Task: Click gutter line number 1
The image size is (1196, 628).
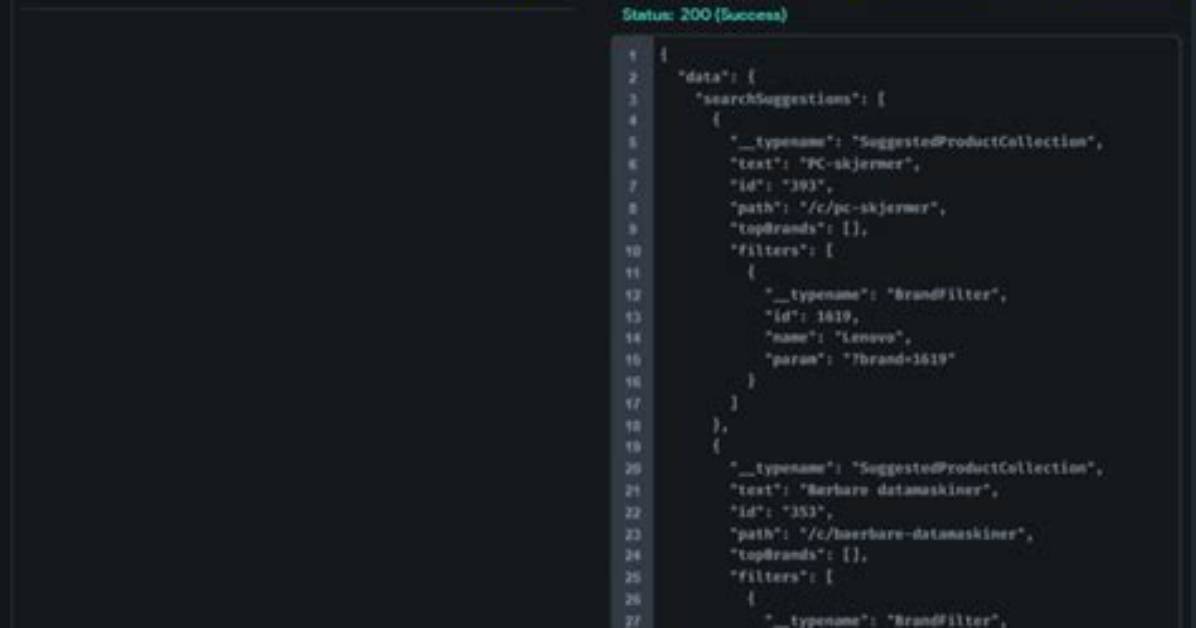Action: pos(632,56)
